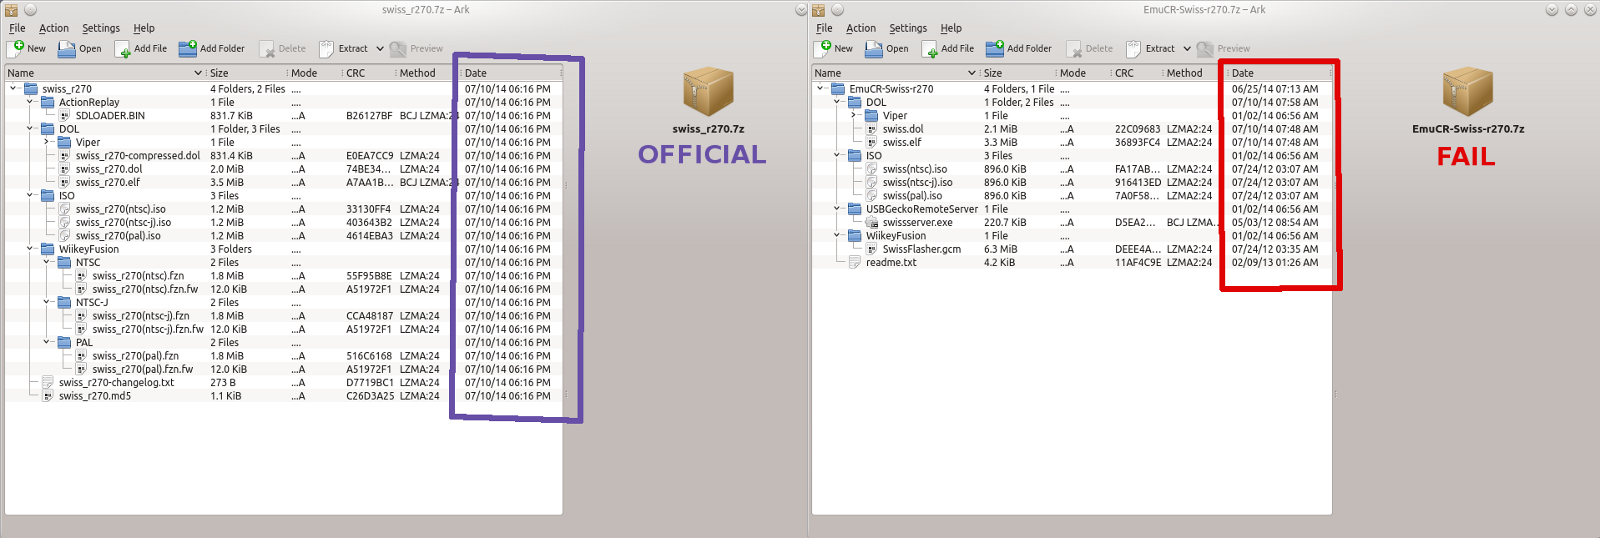Open Action menu in EmuCR-Swiss-r270.7z window
Viewport: 1600px width, 538px height.
[x=860, y=28]
